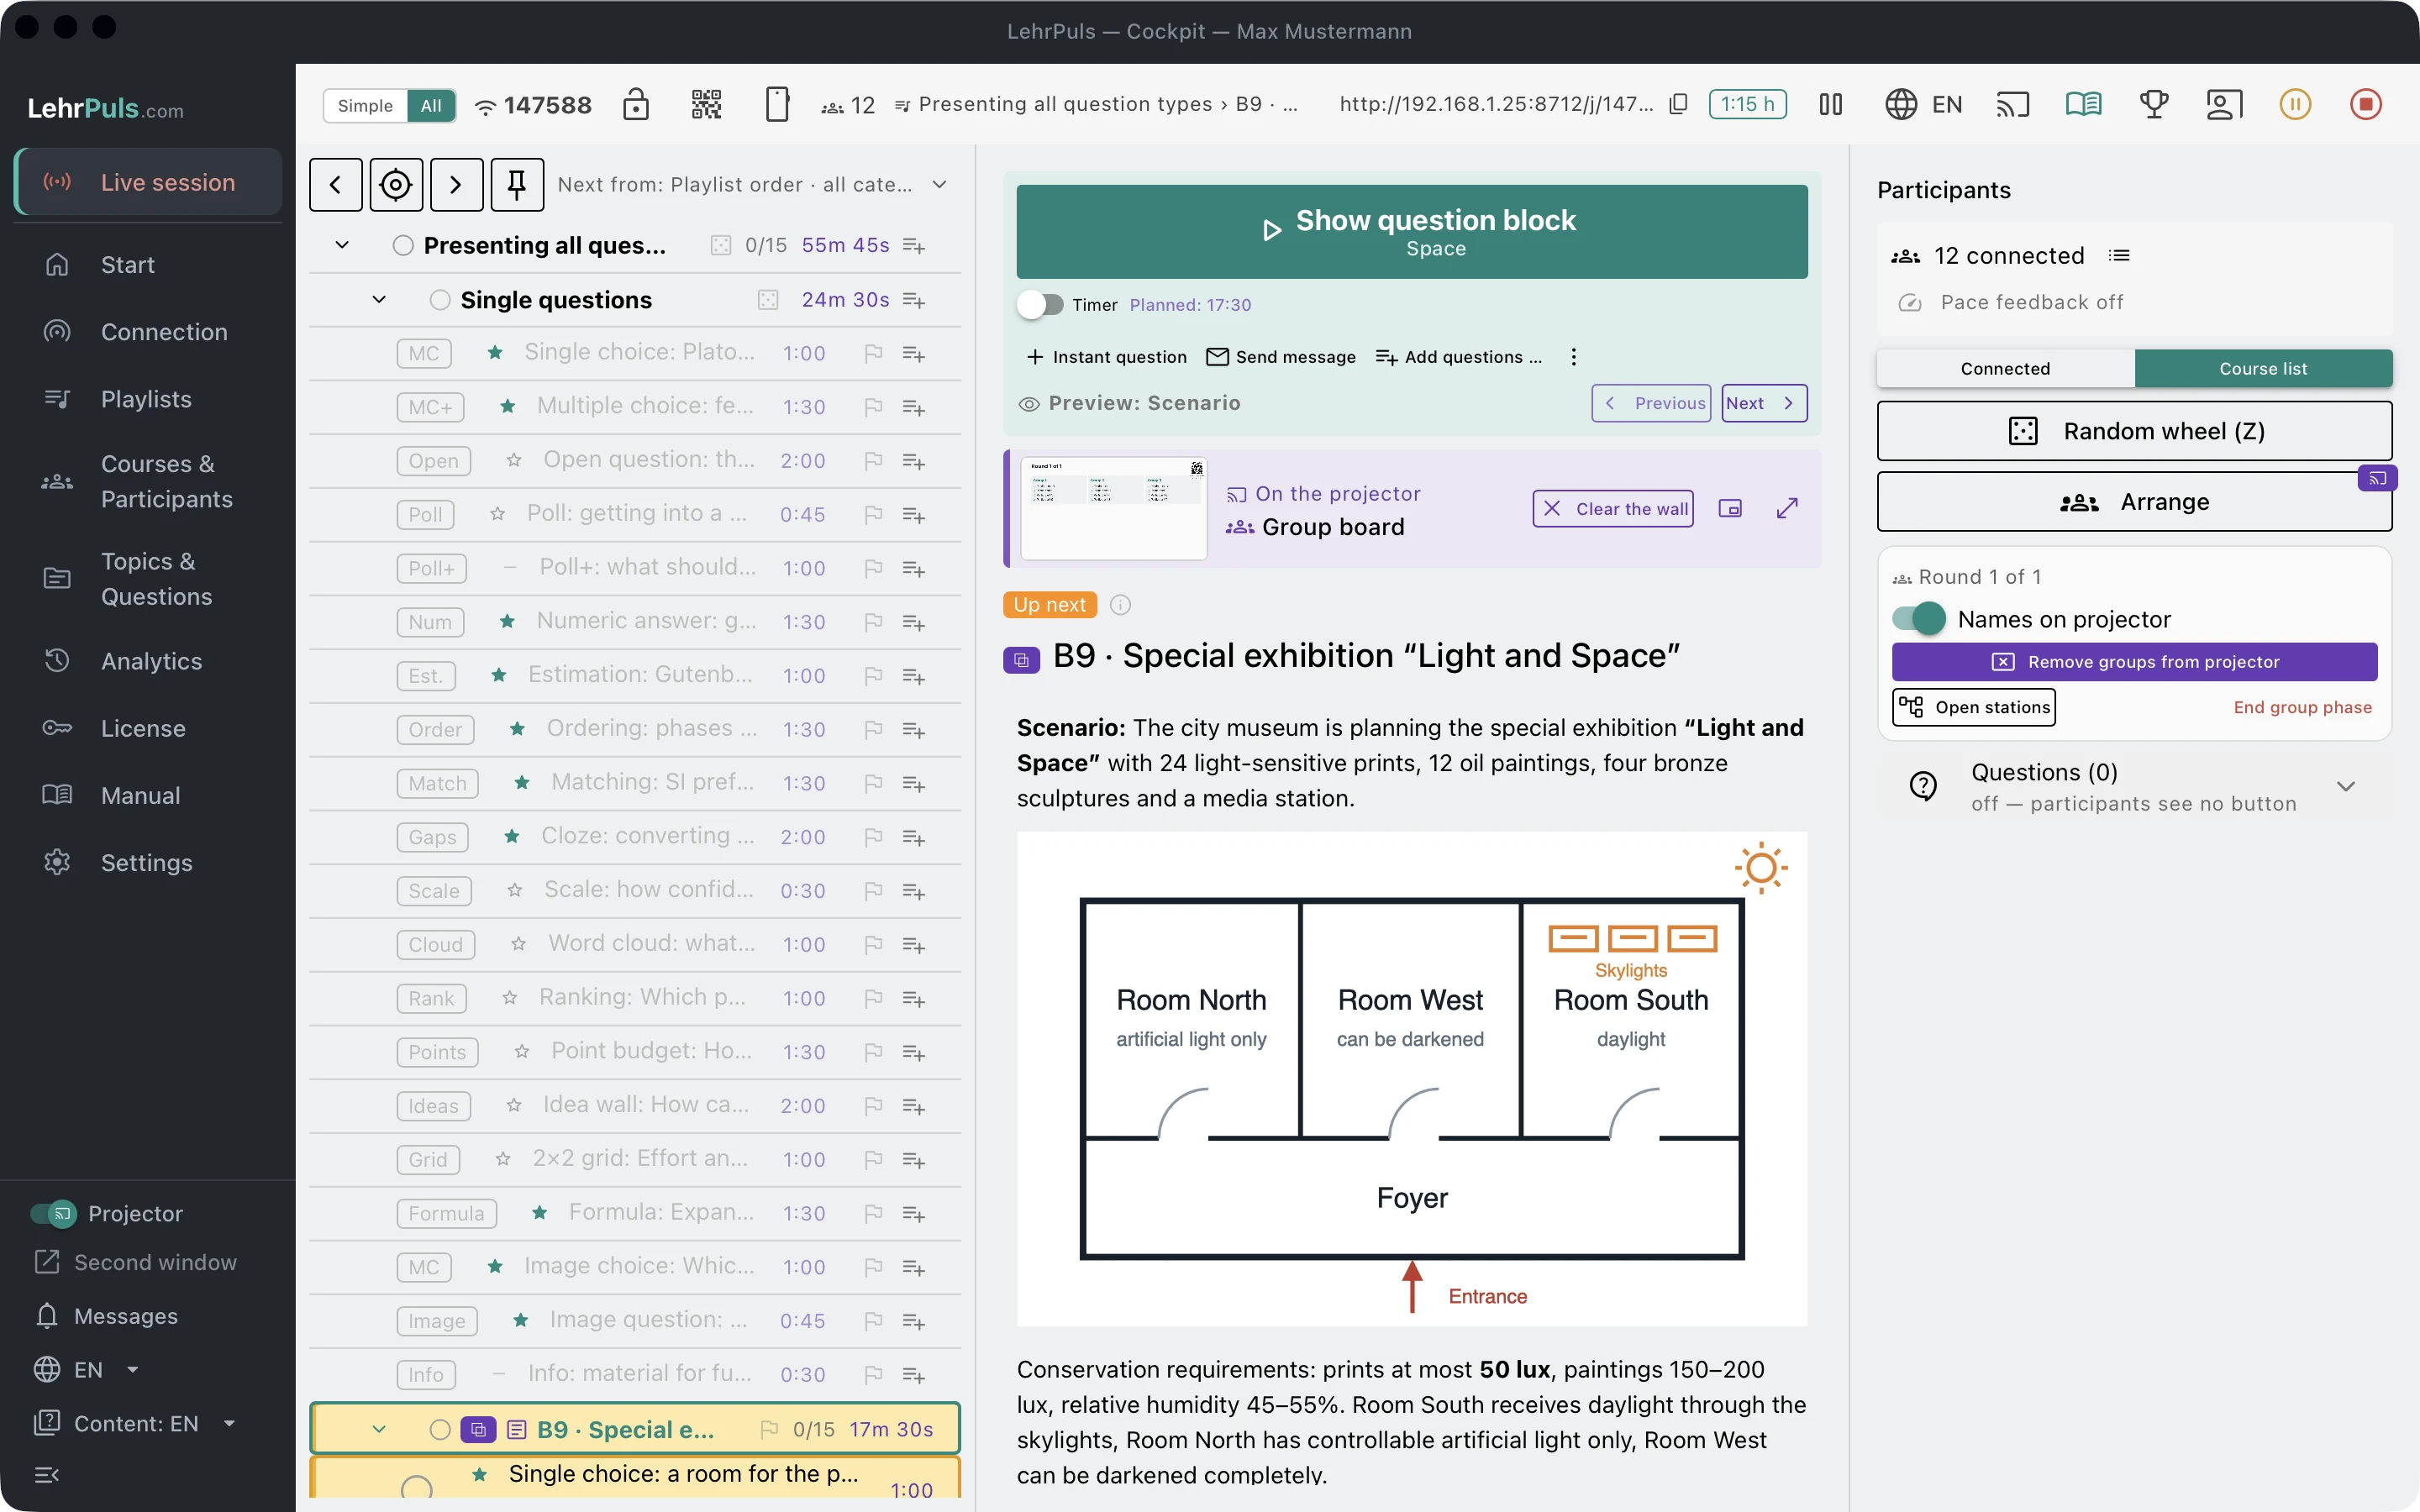Open the phone preview icon

pyautogui.click(x=777, y=104)
